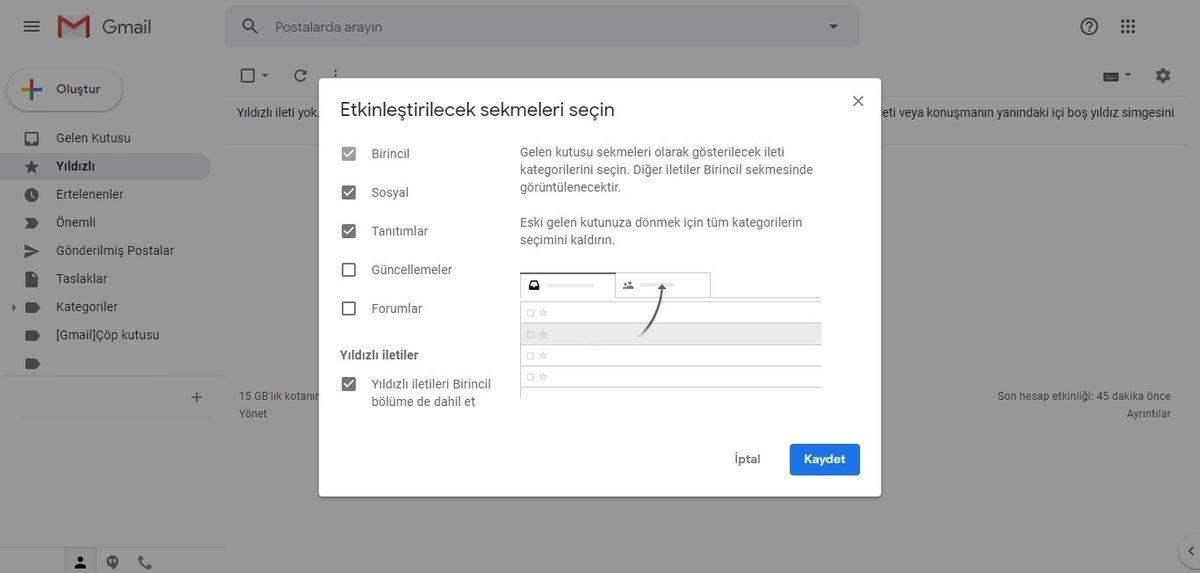Click the Kaydet button
Image resolution: width=1200 pixels, height=573 pixels.
tap(825, 459)
